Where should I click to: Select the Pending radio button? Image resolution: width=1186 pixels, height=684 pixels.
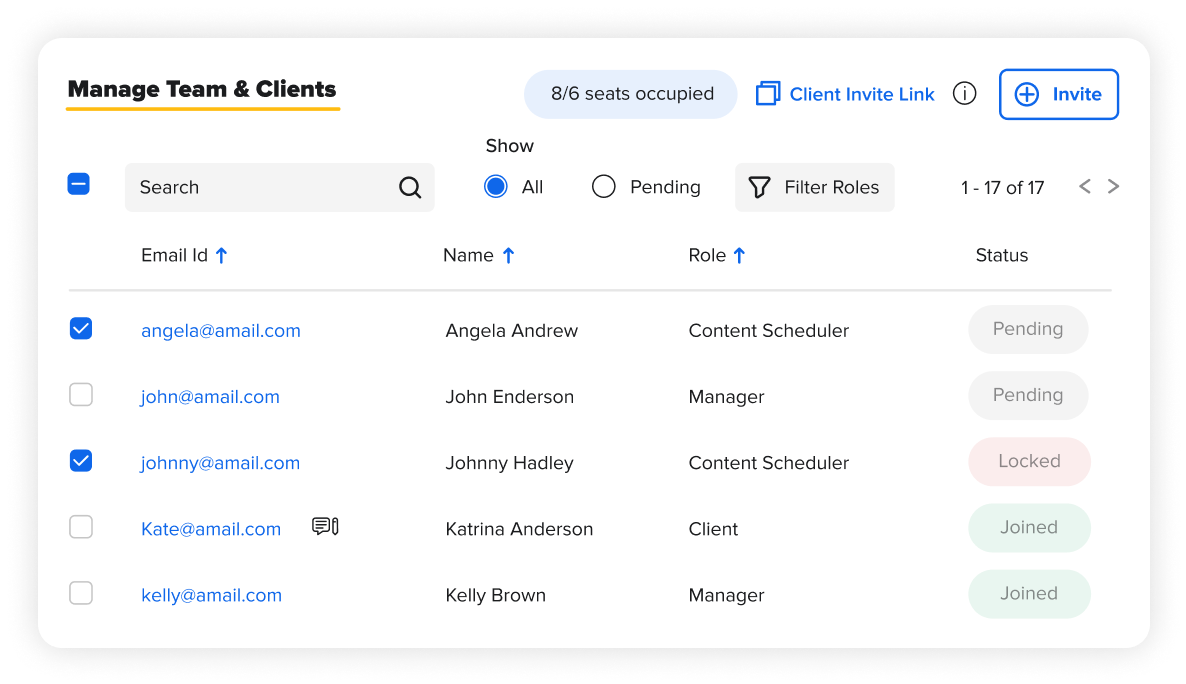[604, 186]
